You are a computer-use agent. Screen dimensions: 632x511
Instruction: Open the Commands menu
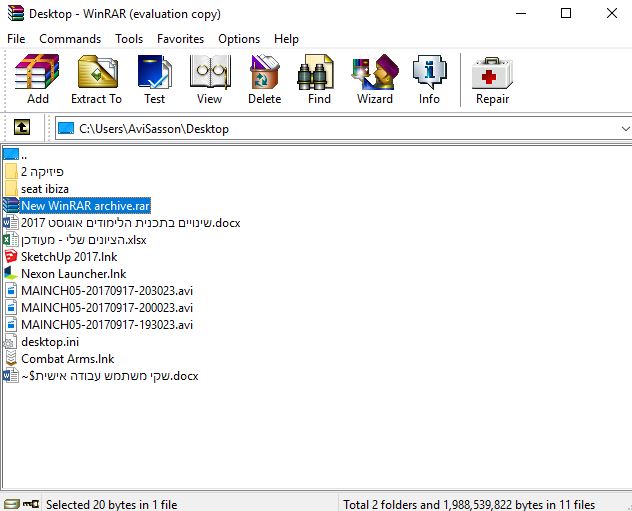[70, 39]
